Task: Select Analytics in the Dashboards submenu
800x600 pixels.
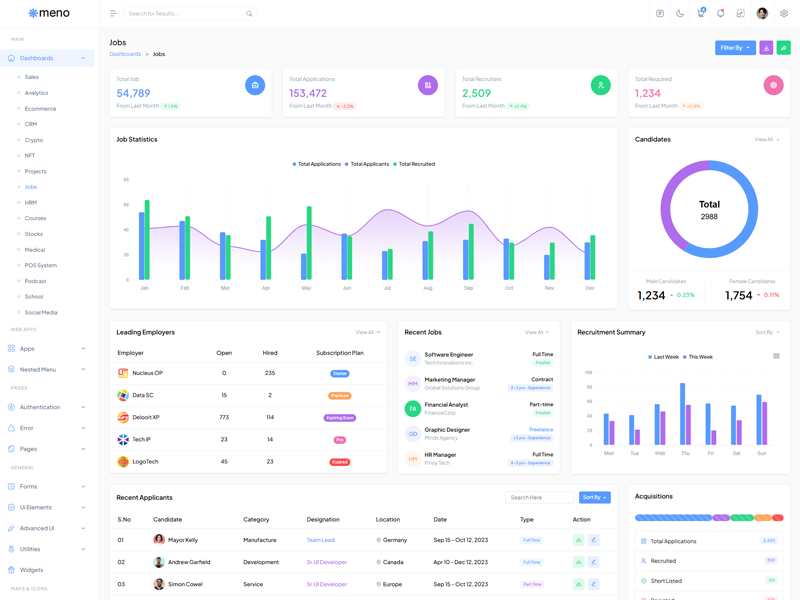Action: (36, 93)
